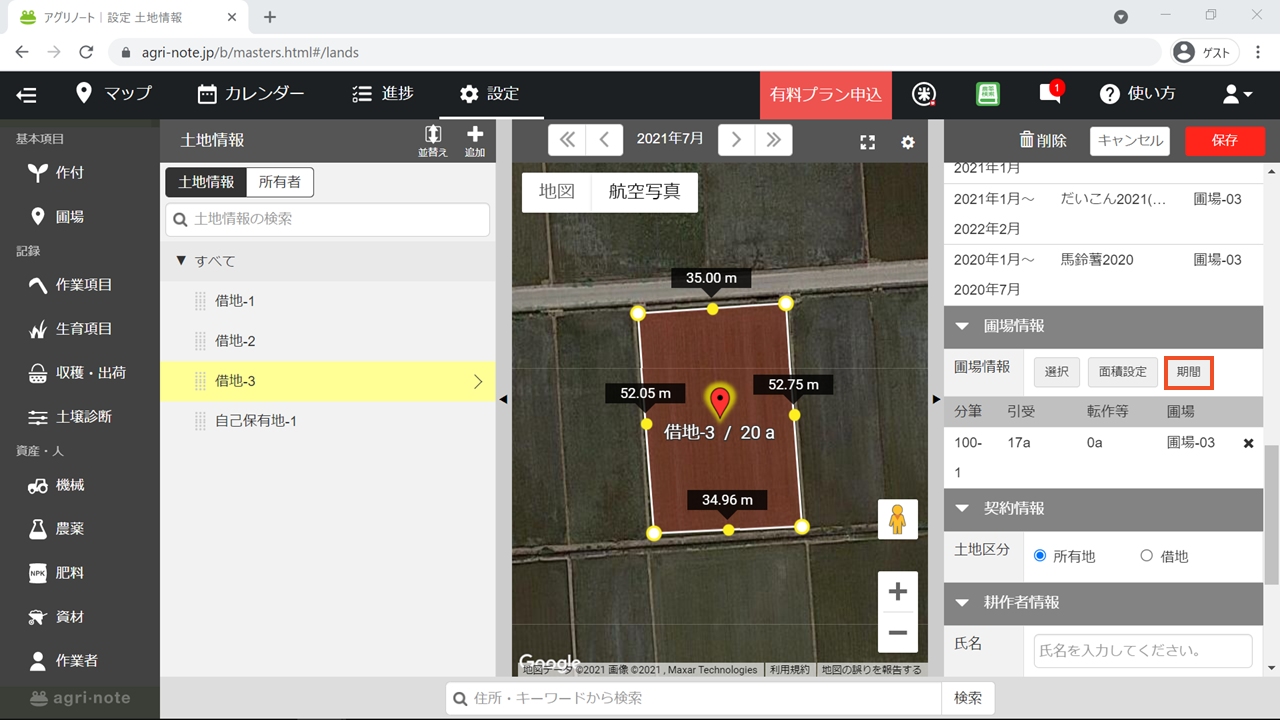
Task: Select the 借地 radio button
Action: (1147, 555)
